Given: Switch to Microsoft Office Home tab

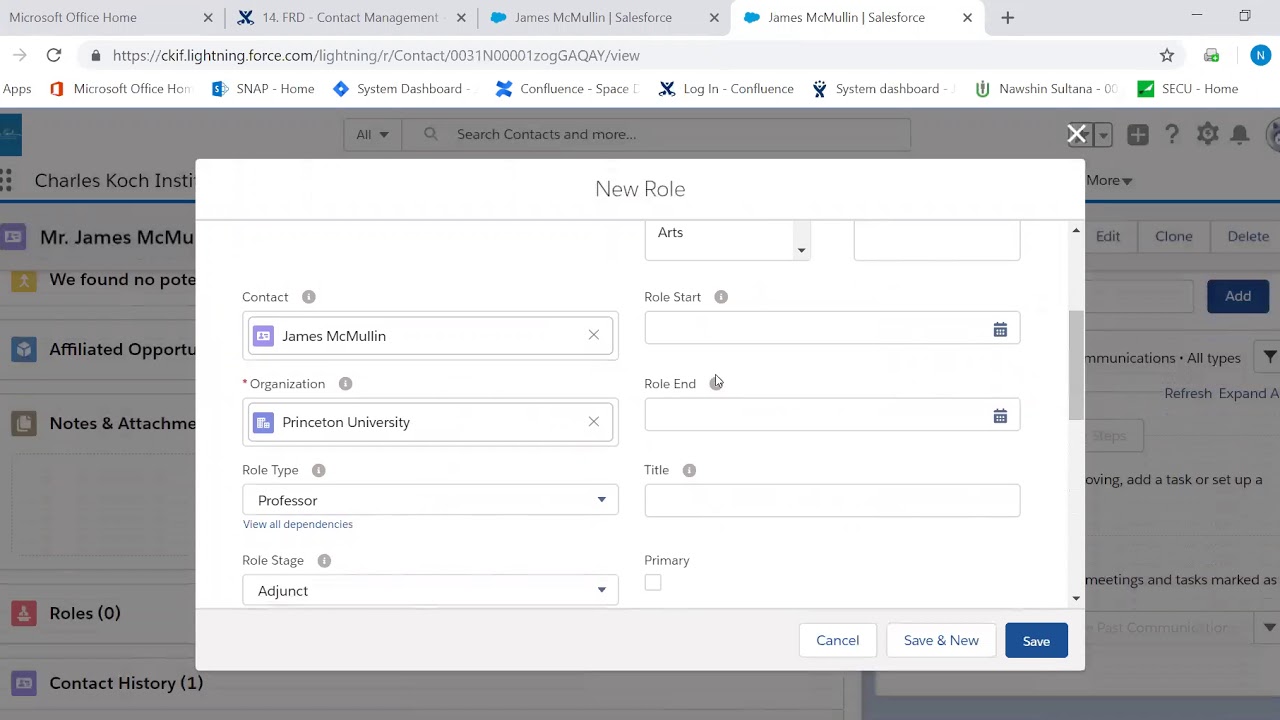Looking at the screenshot, I should 110,17.
